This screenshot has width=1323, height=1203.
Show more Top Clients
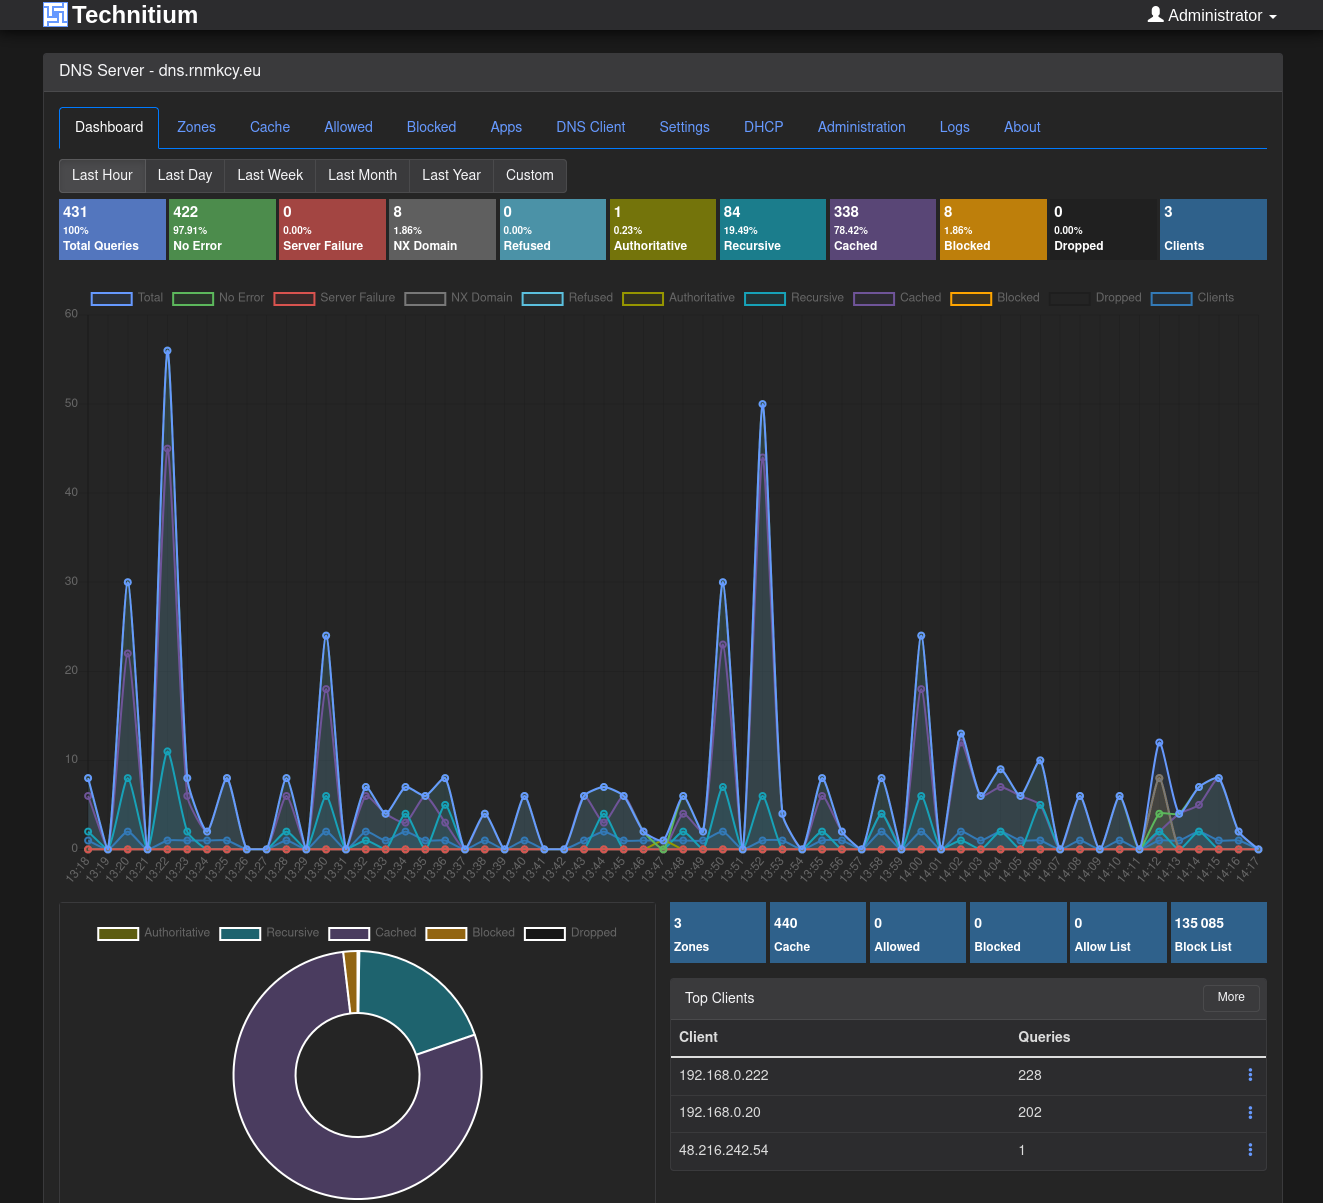1231,997
